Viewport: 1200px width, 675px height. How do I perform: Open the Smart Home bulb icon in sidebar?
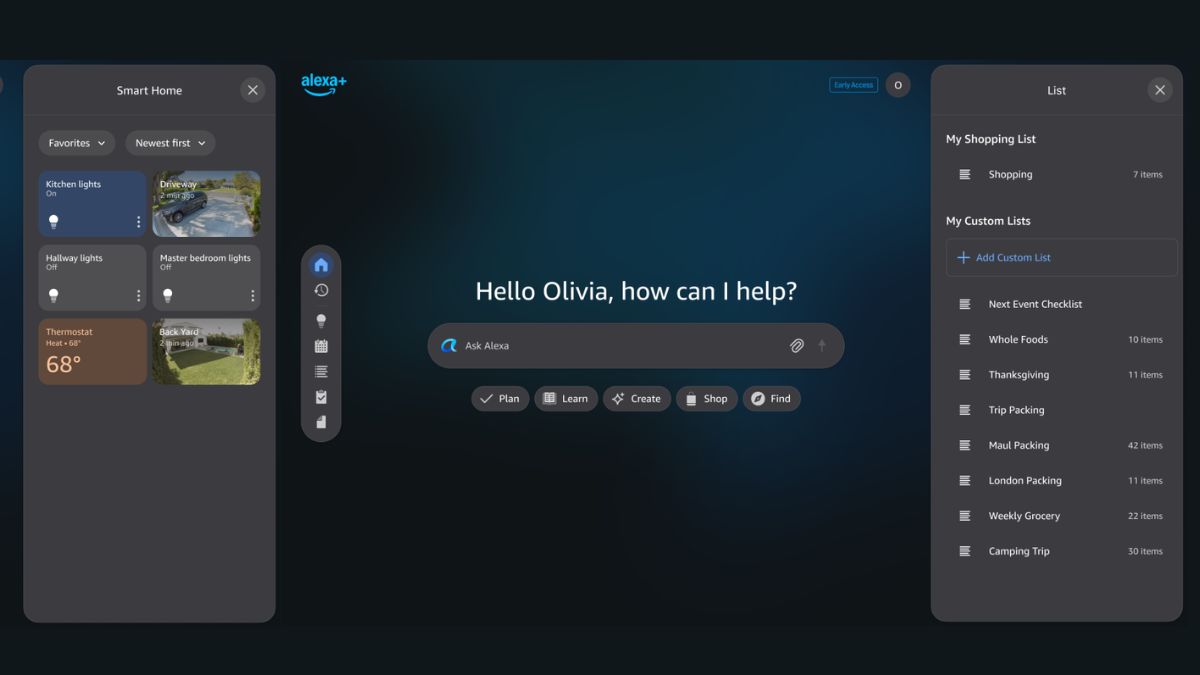pyautogui.click(x=321, y=321)
